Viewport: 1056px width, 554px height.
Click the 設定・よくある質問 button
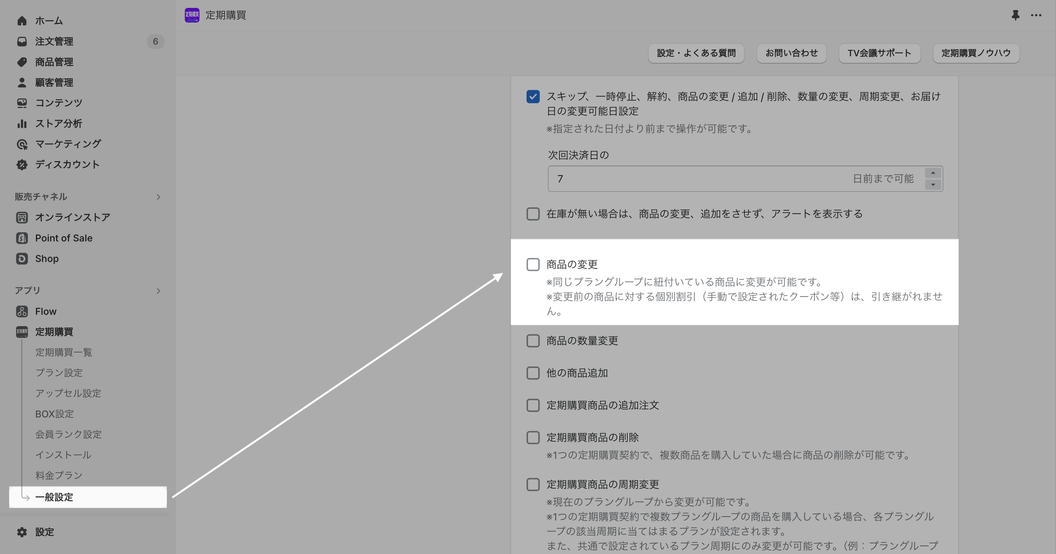coord(696,53)
